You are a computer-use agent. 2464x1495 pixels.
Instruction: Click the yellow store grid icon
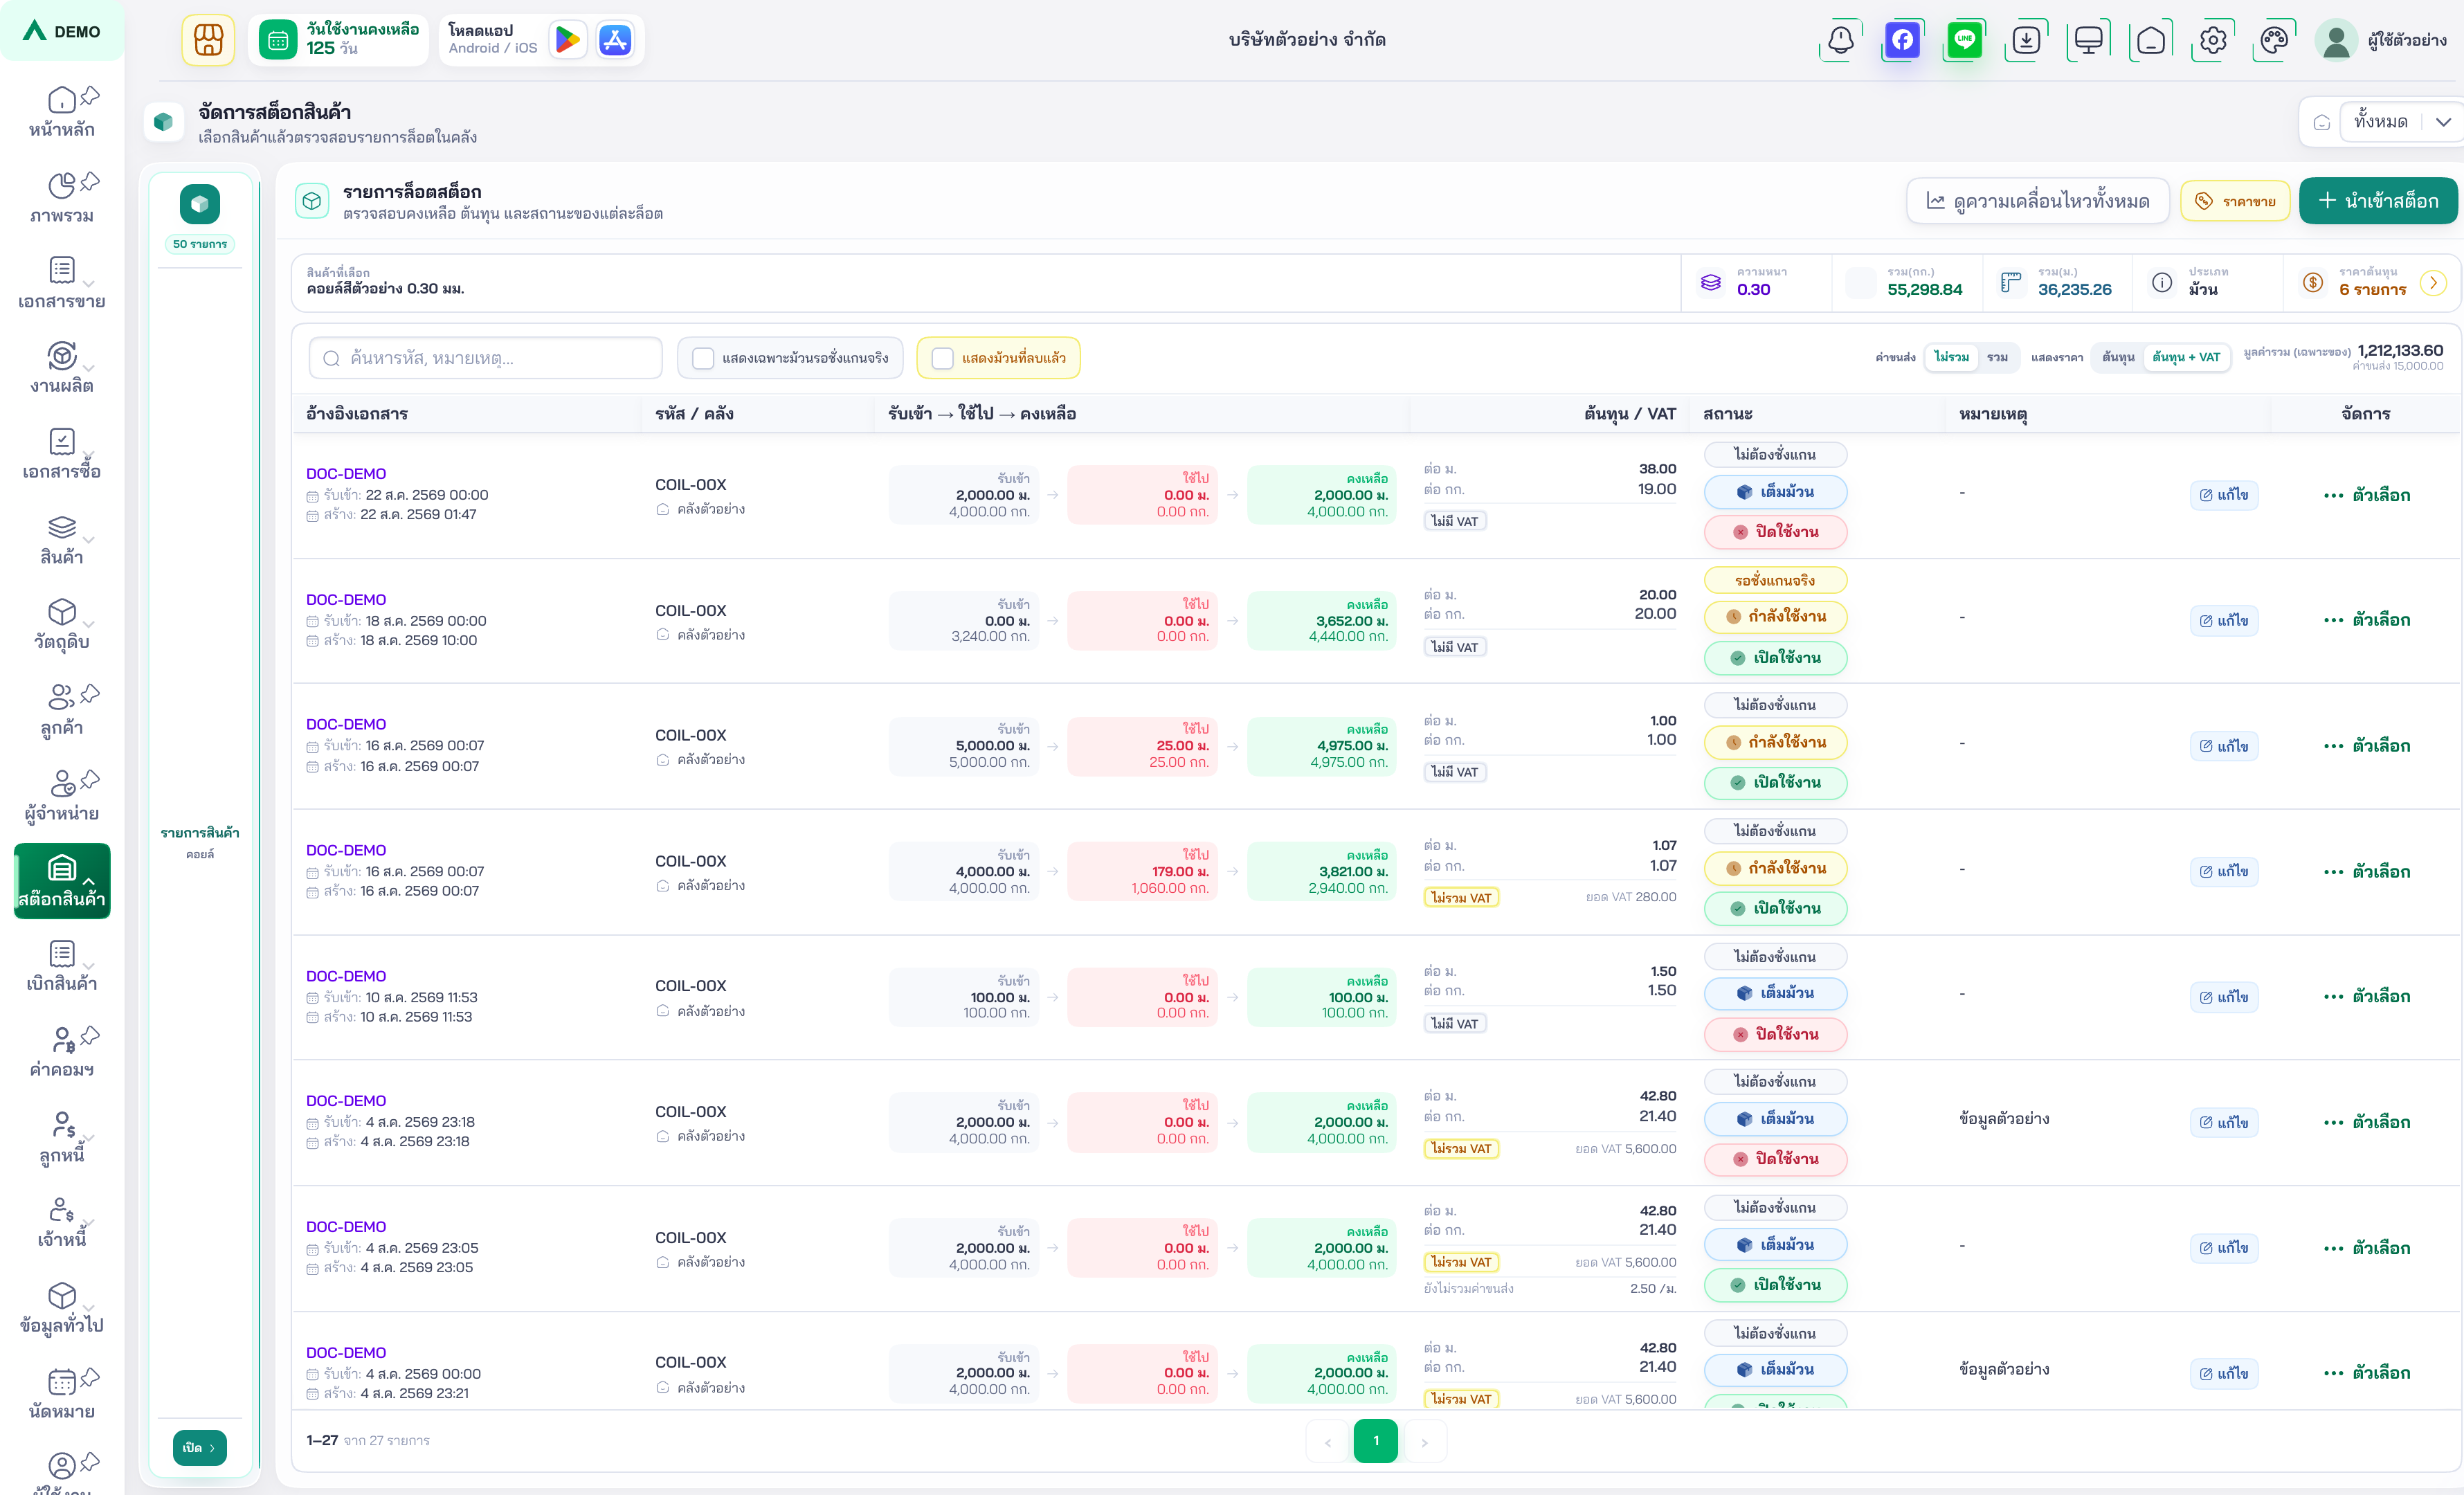click(x=208, y=40)
